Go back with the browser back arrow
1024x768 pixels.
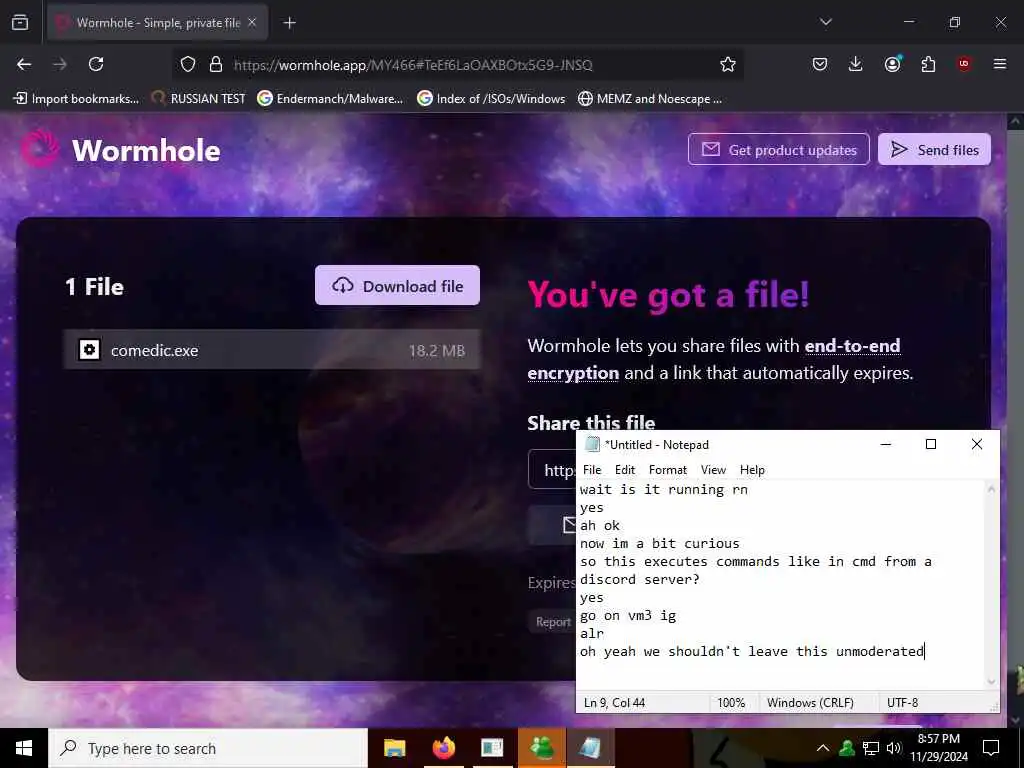point(24,64)
